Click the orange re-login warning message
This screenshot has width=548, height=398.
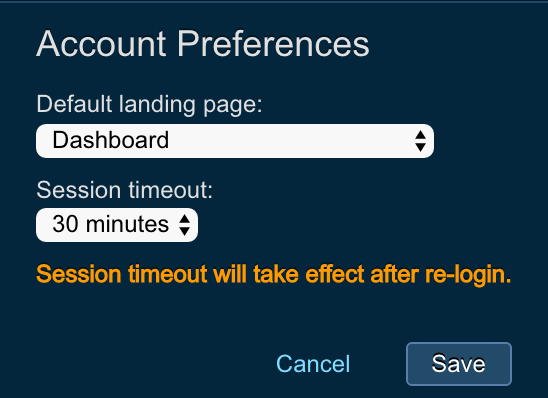tap(274, 274)
